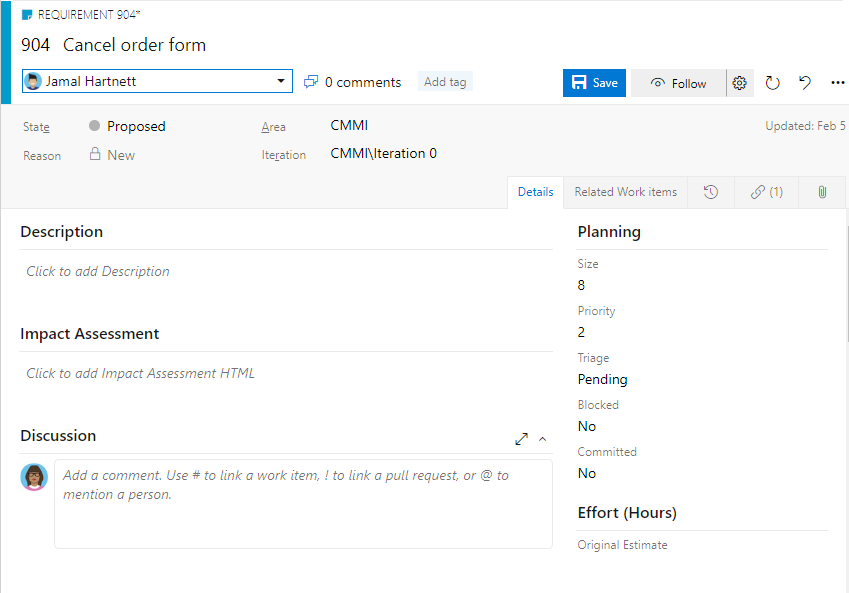Viewport: 849px width, 593px height.
Task: Collapse the Discussion section chevron
Action: click(x=542, y=439)
